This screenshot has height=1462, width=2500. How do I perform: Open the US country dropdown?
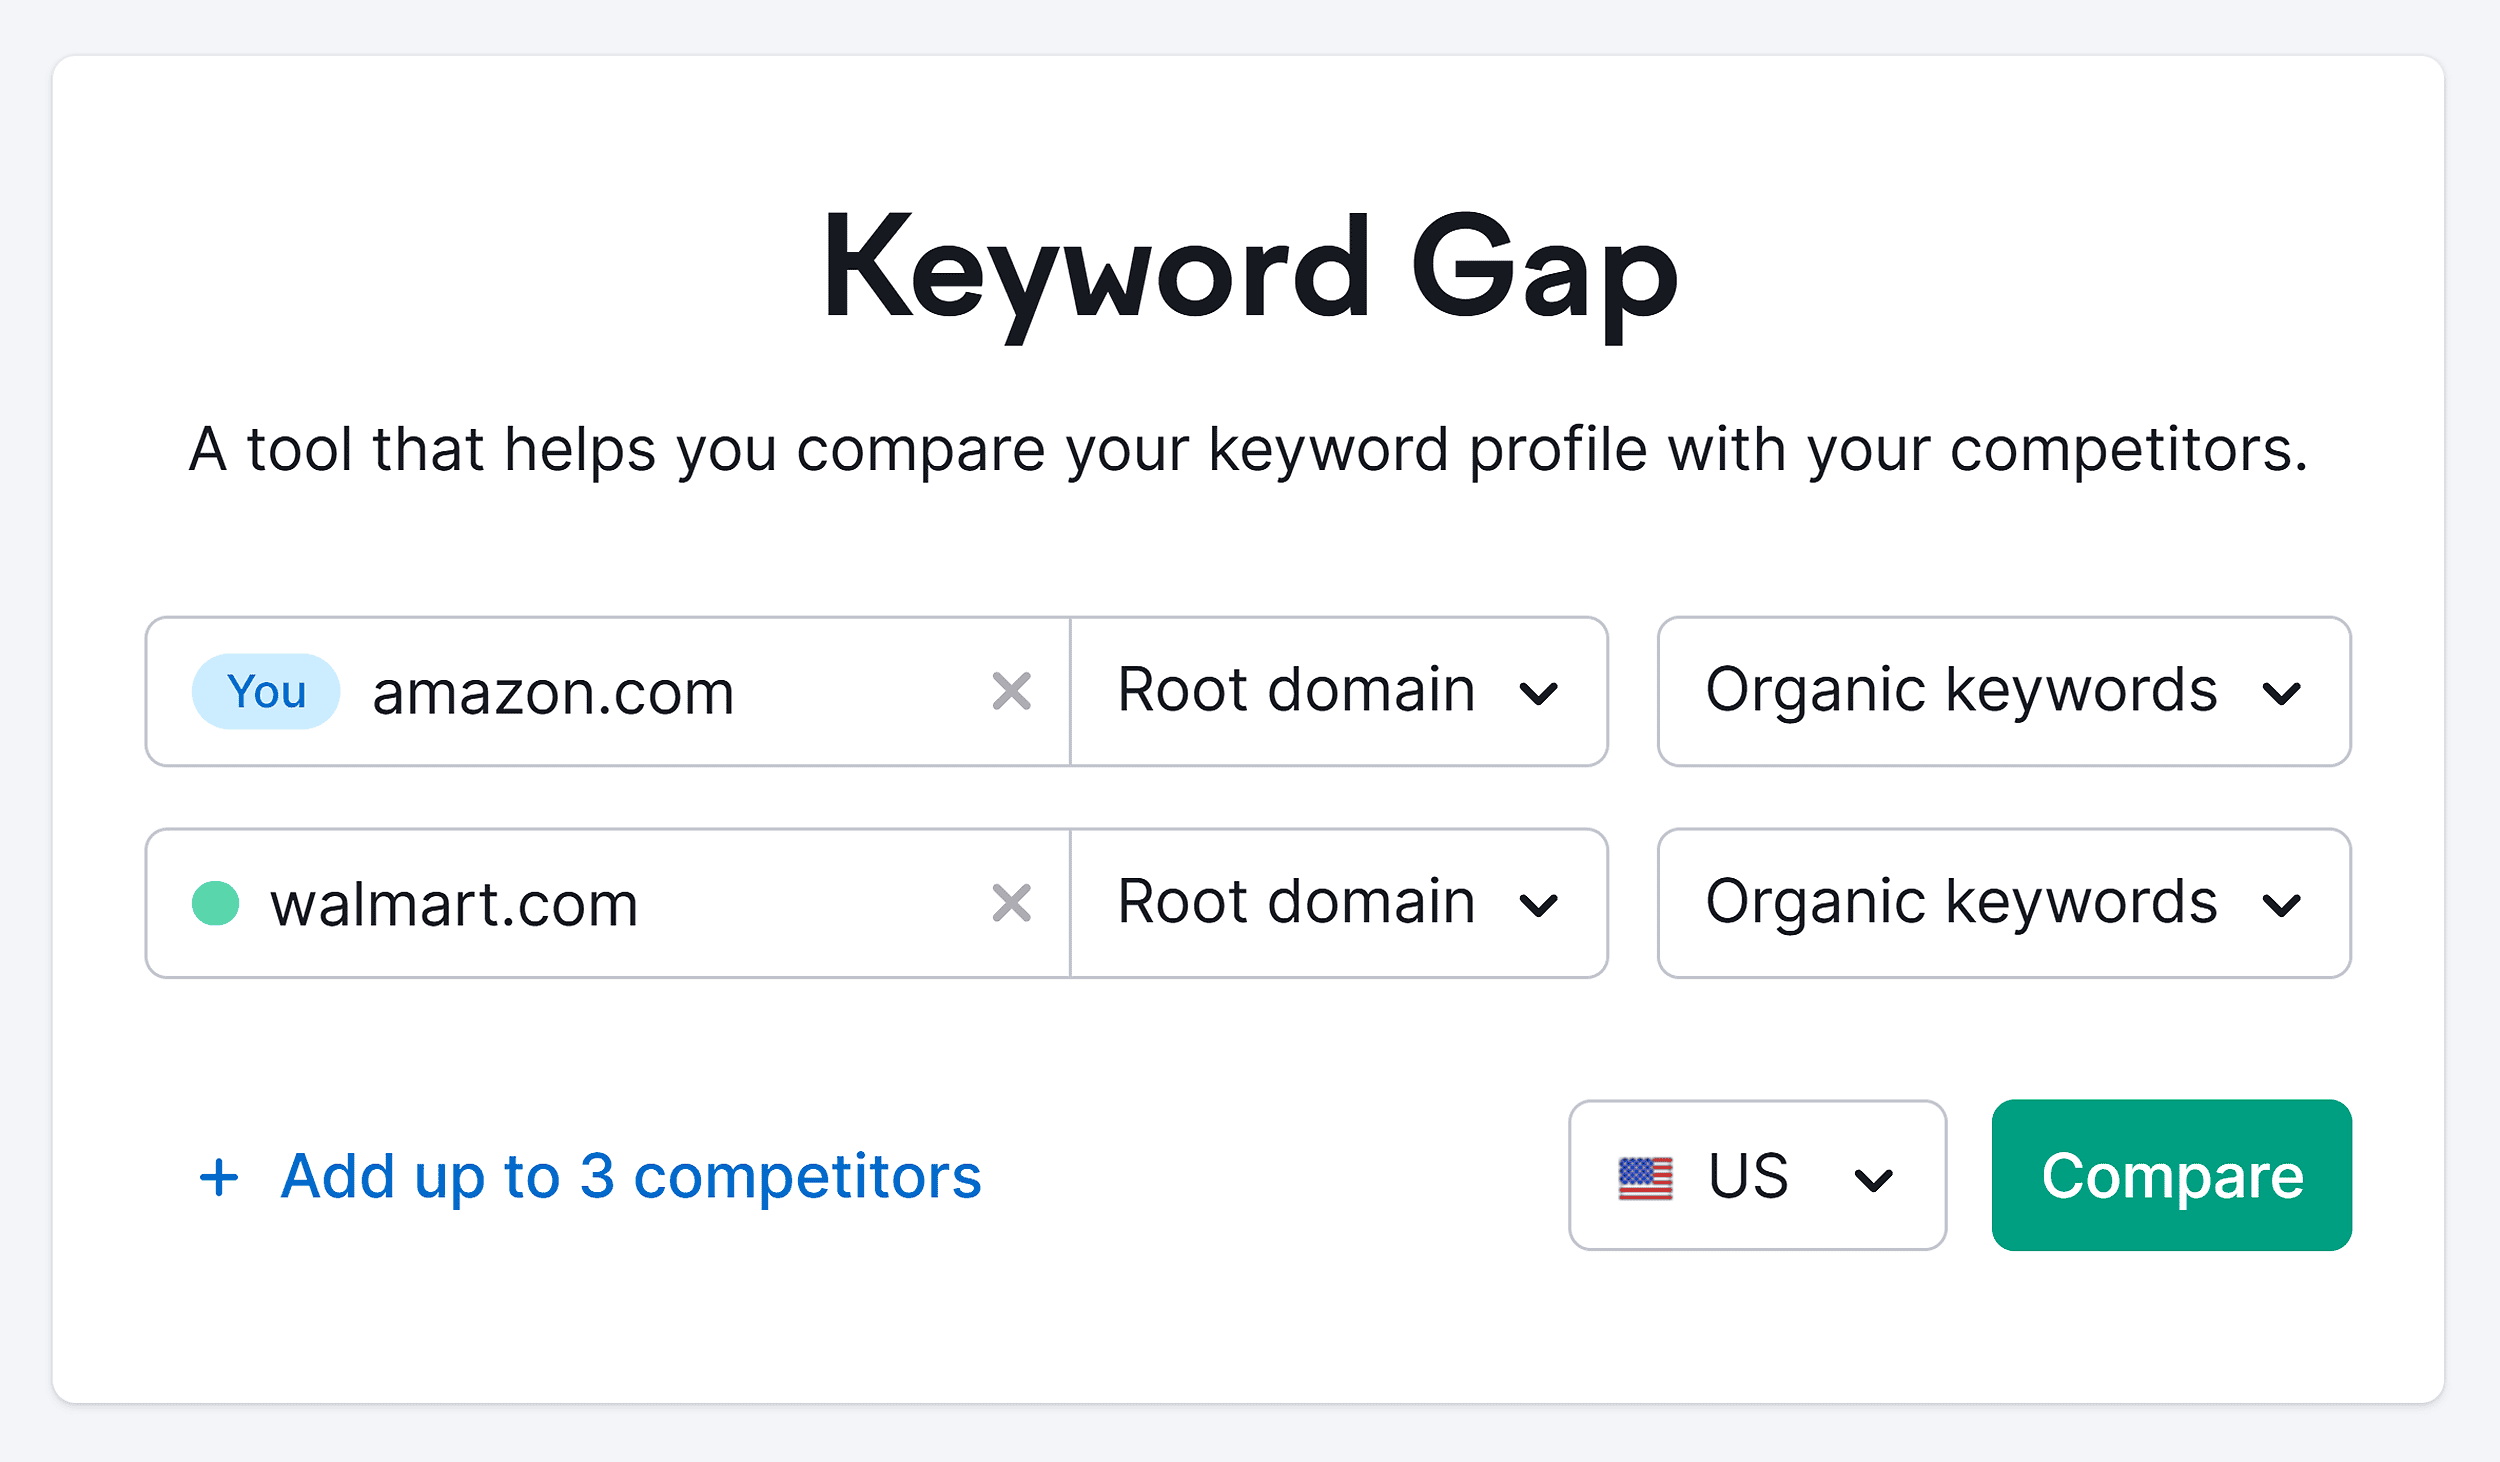1757,1176
